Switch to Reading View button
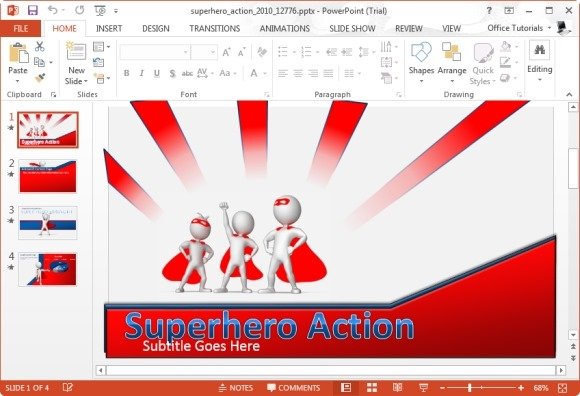This screenshot has width=580, height=396. click(x=398, y=387)
